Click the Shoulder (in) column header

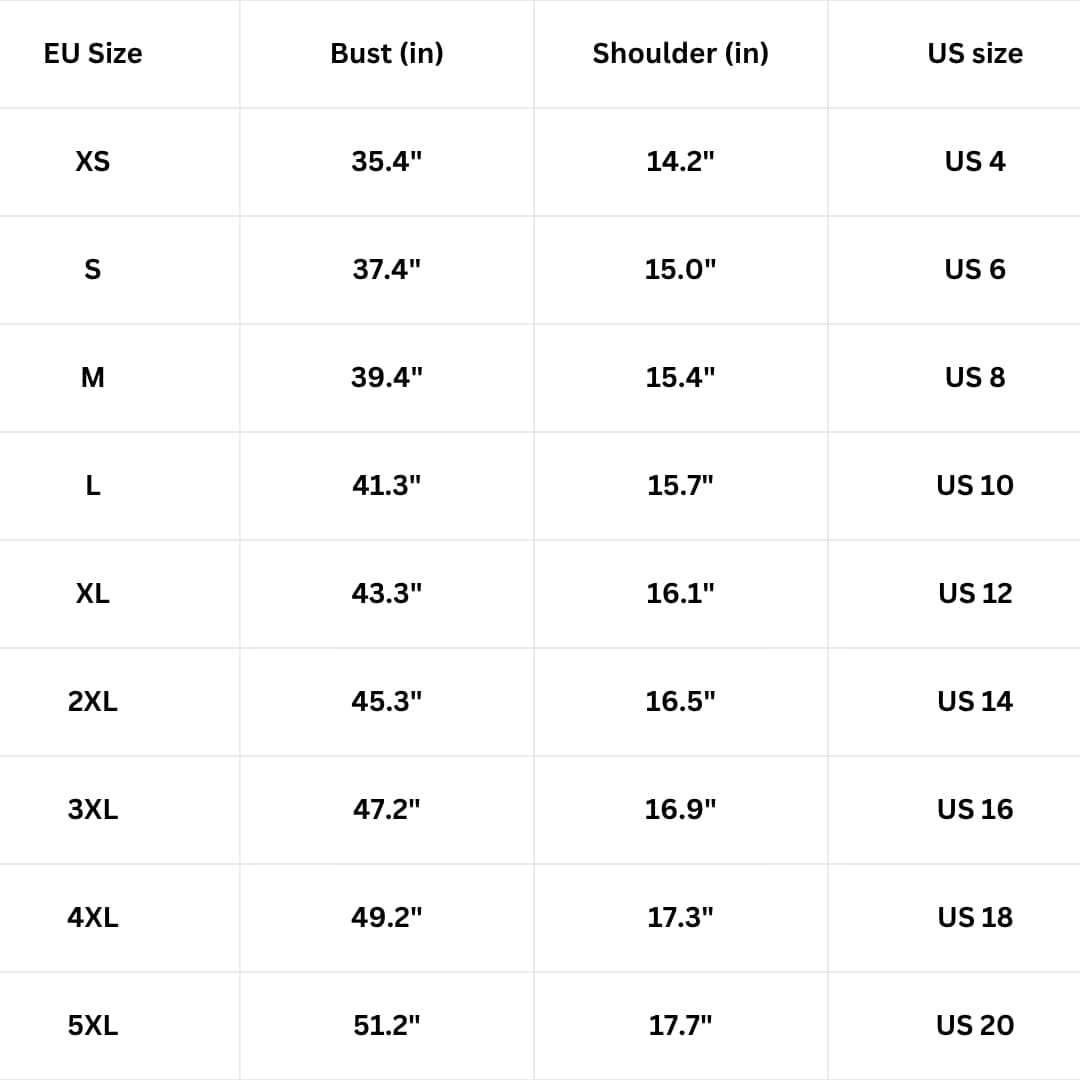(680, 53)
